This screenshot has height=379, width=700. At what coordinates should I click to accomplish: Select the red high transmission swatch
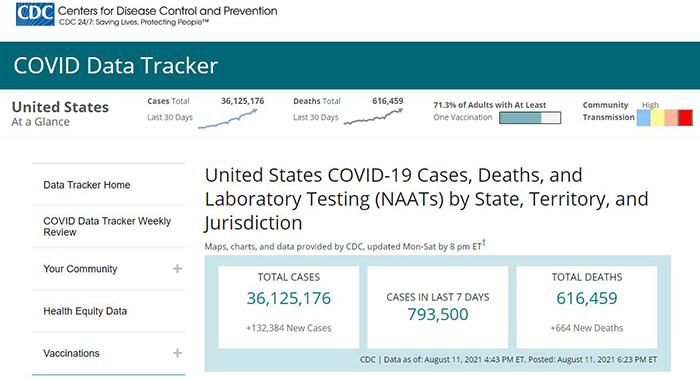tap(685, 118)
